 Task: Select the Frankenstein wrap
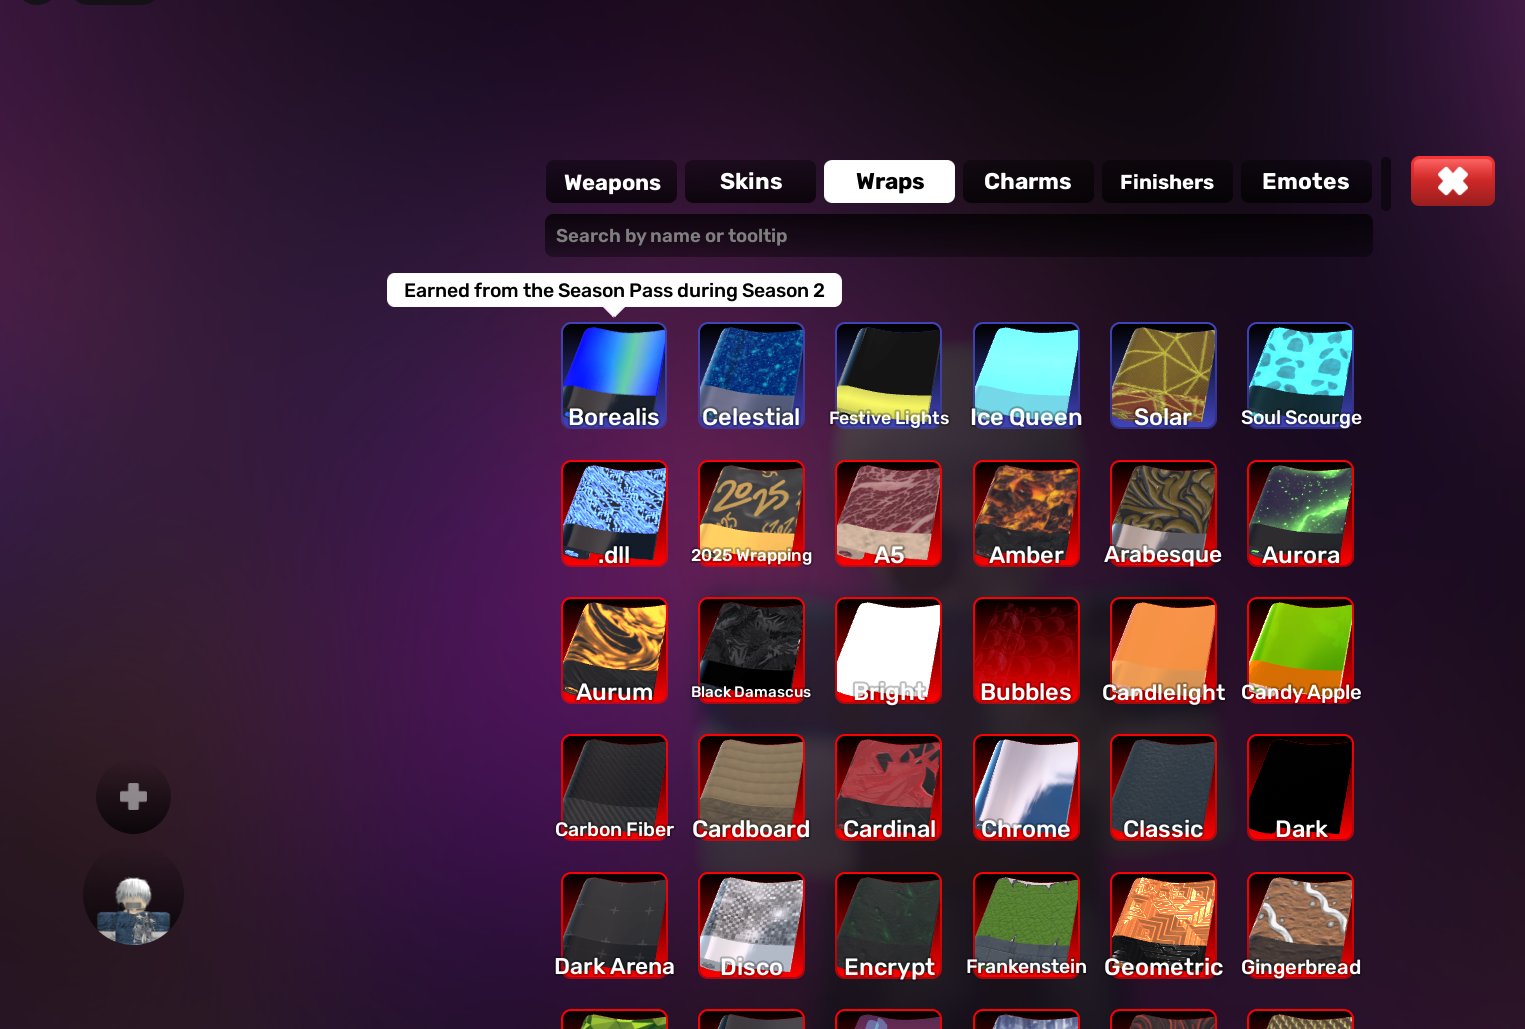[x=1026, y=925]
